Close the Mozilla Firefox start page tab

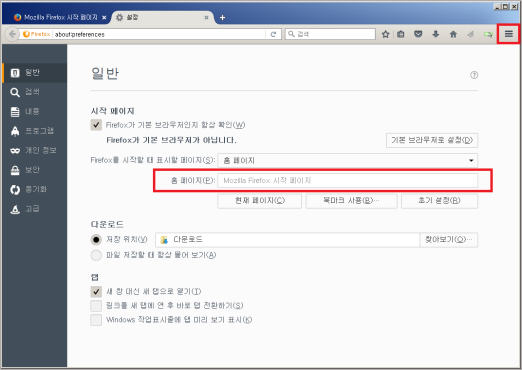point(104,18)
